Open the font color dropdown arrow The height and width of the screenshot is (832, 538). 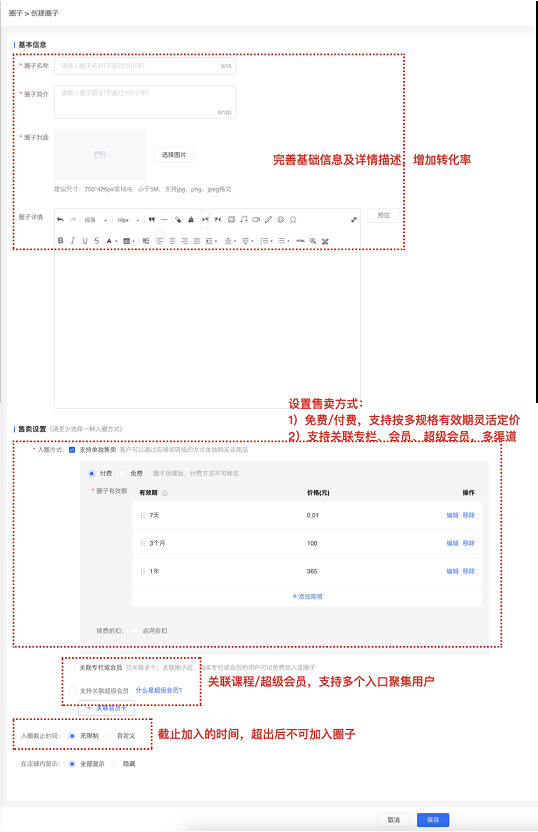(116, 241)
